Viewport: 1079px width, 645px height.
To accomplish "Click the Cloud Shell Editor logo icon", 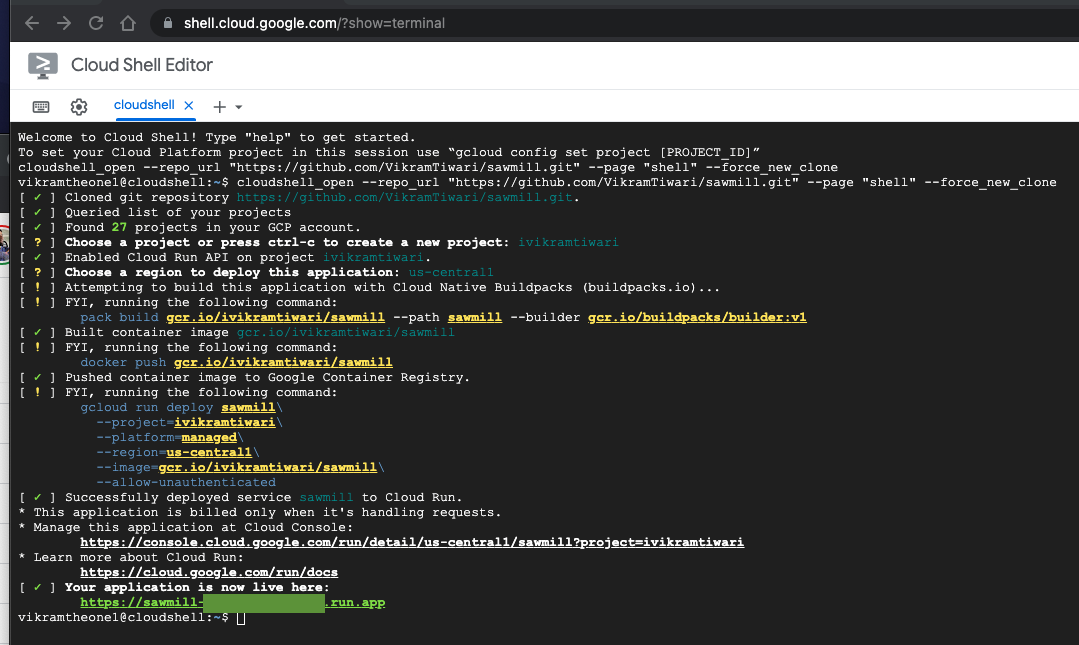I will click(43, 65).
